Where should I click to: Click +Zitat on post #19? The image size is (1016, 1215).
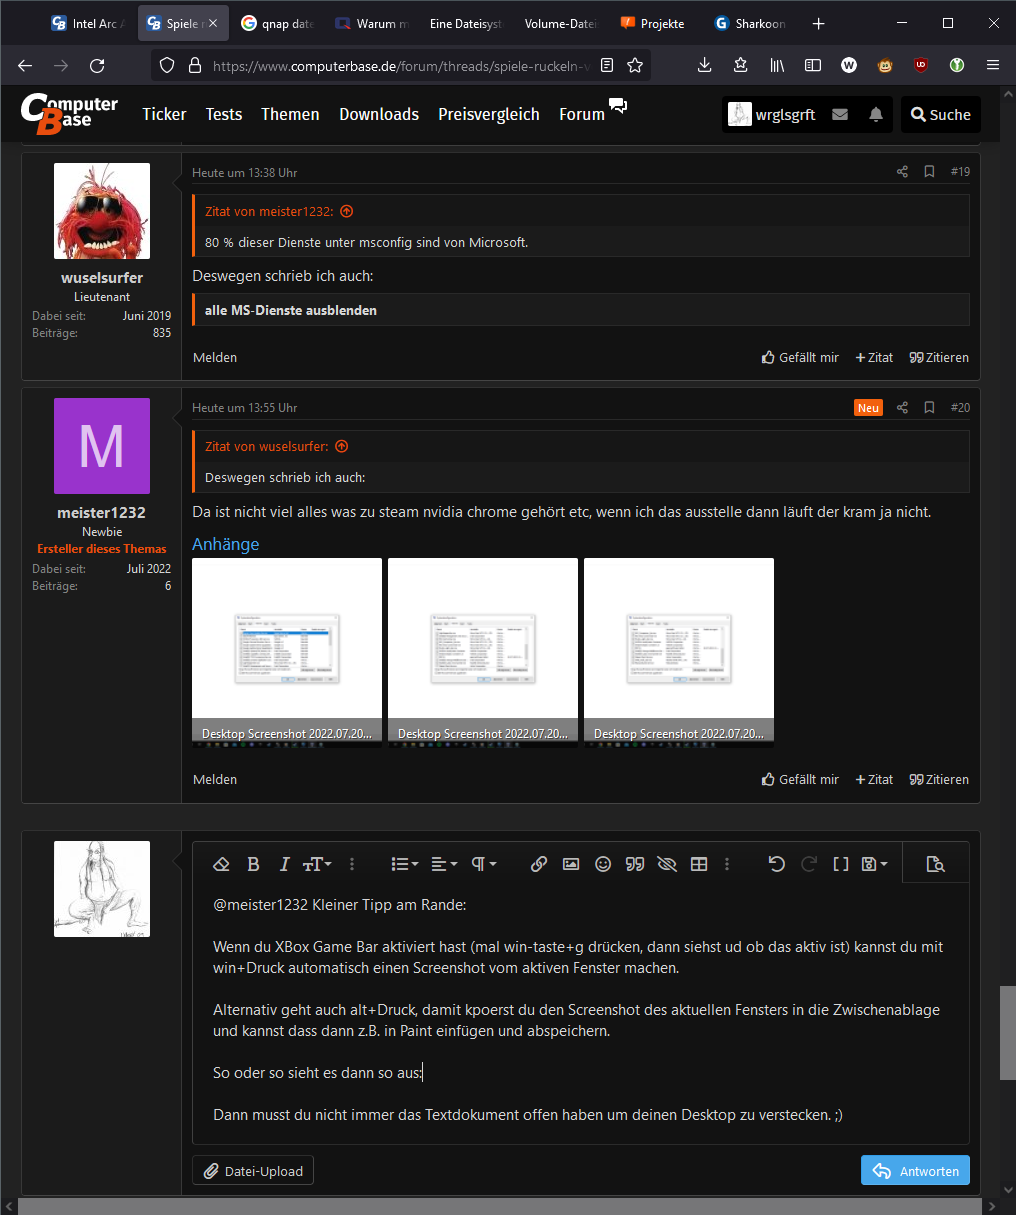pyautogui.click(x=874, y=357)
